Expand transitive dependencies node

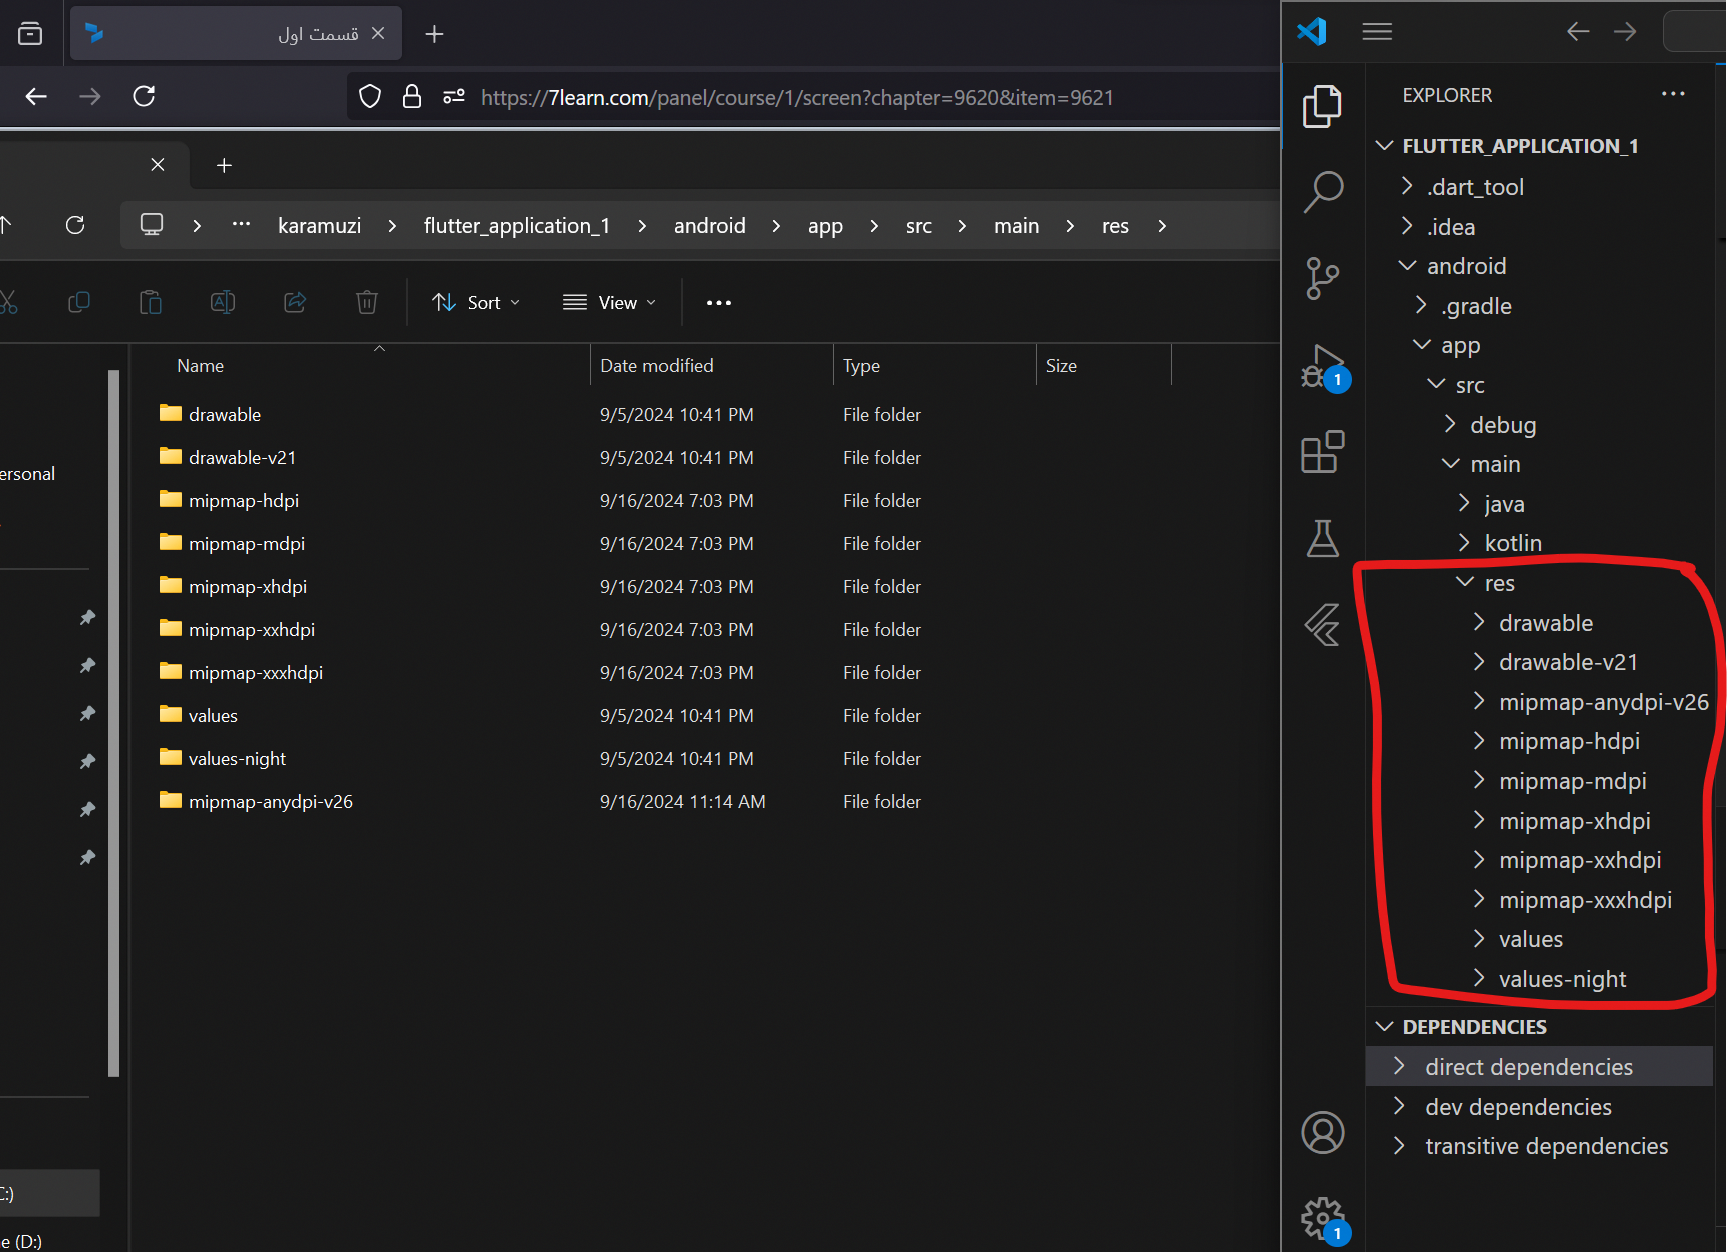click(x=1399, y=1145)
